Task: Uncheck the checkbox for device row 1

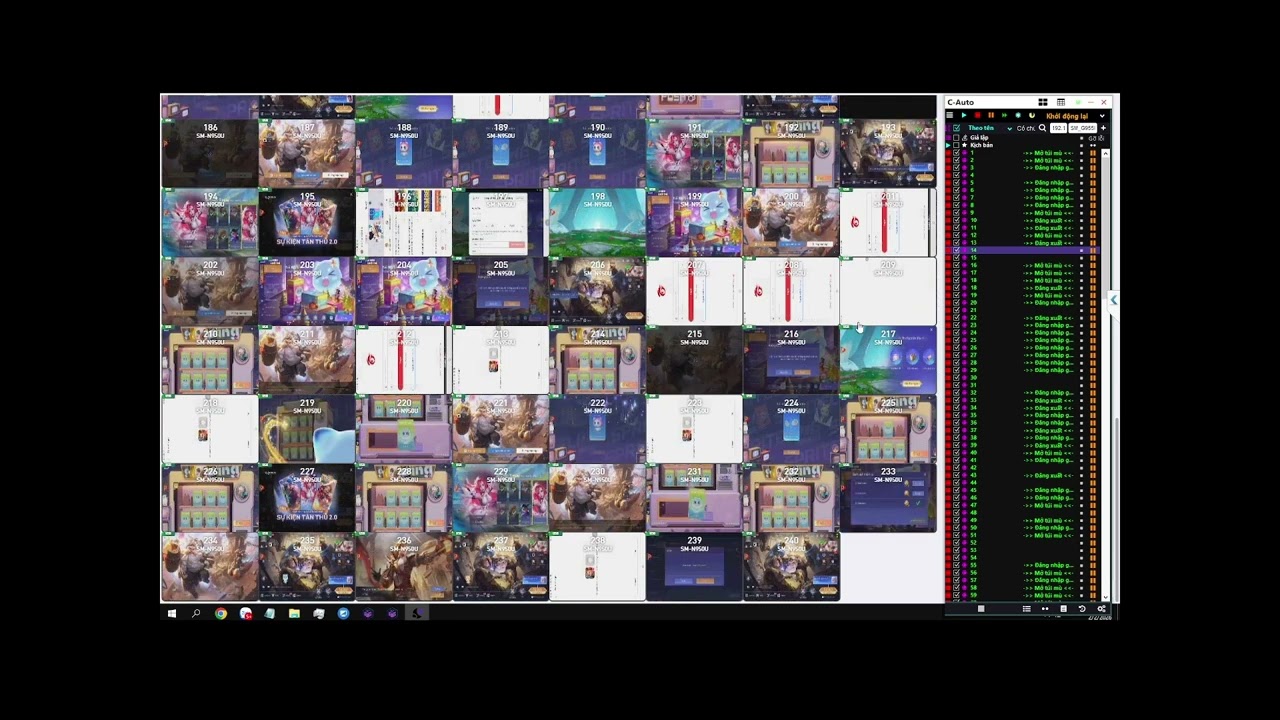Action: click(956, 153)
